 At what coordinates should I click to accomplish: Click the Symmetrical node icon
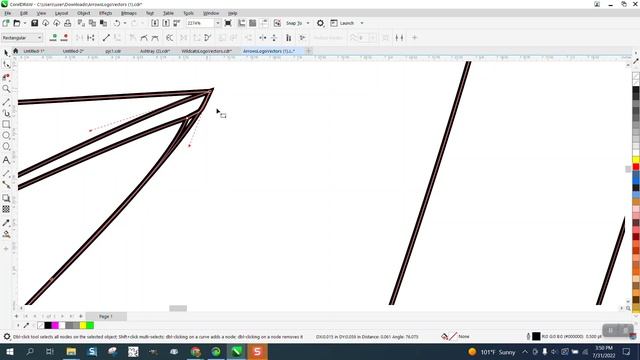[155, 38]
